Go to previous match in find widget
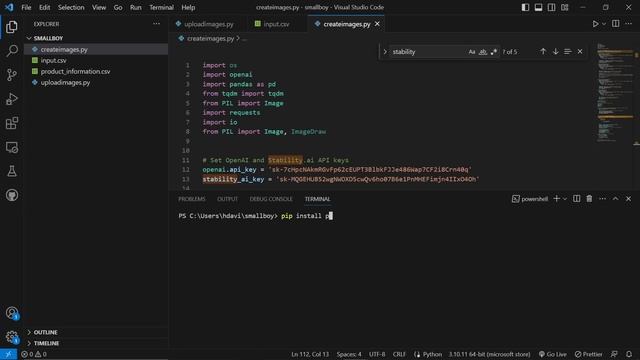Image resolution: width=640 pixels, height=360 pixels. click(x=543, y=51)
